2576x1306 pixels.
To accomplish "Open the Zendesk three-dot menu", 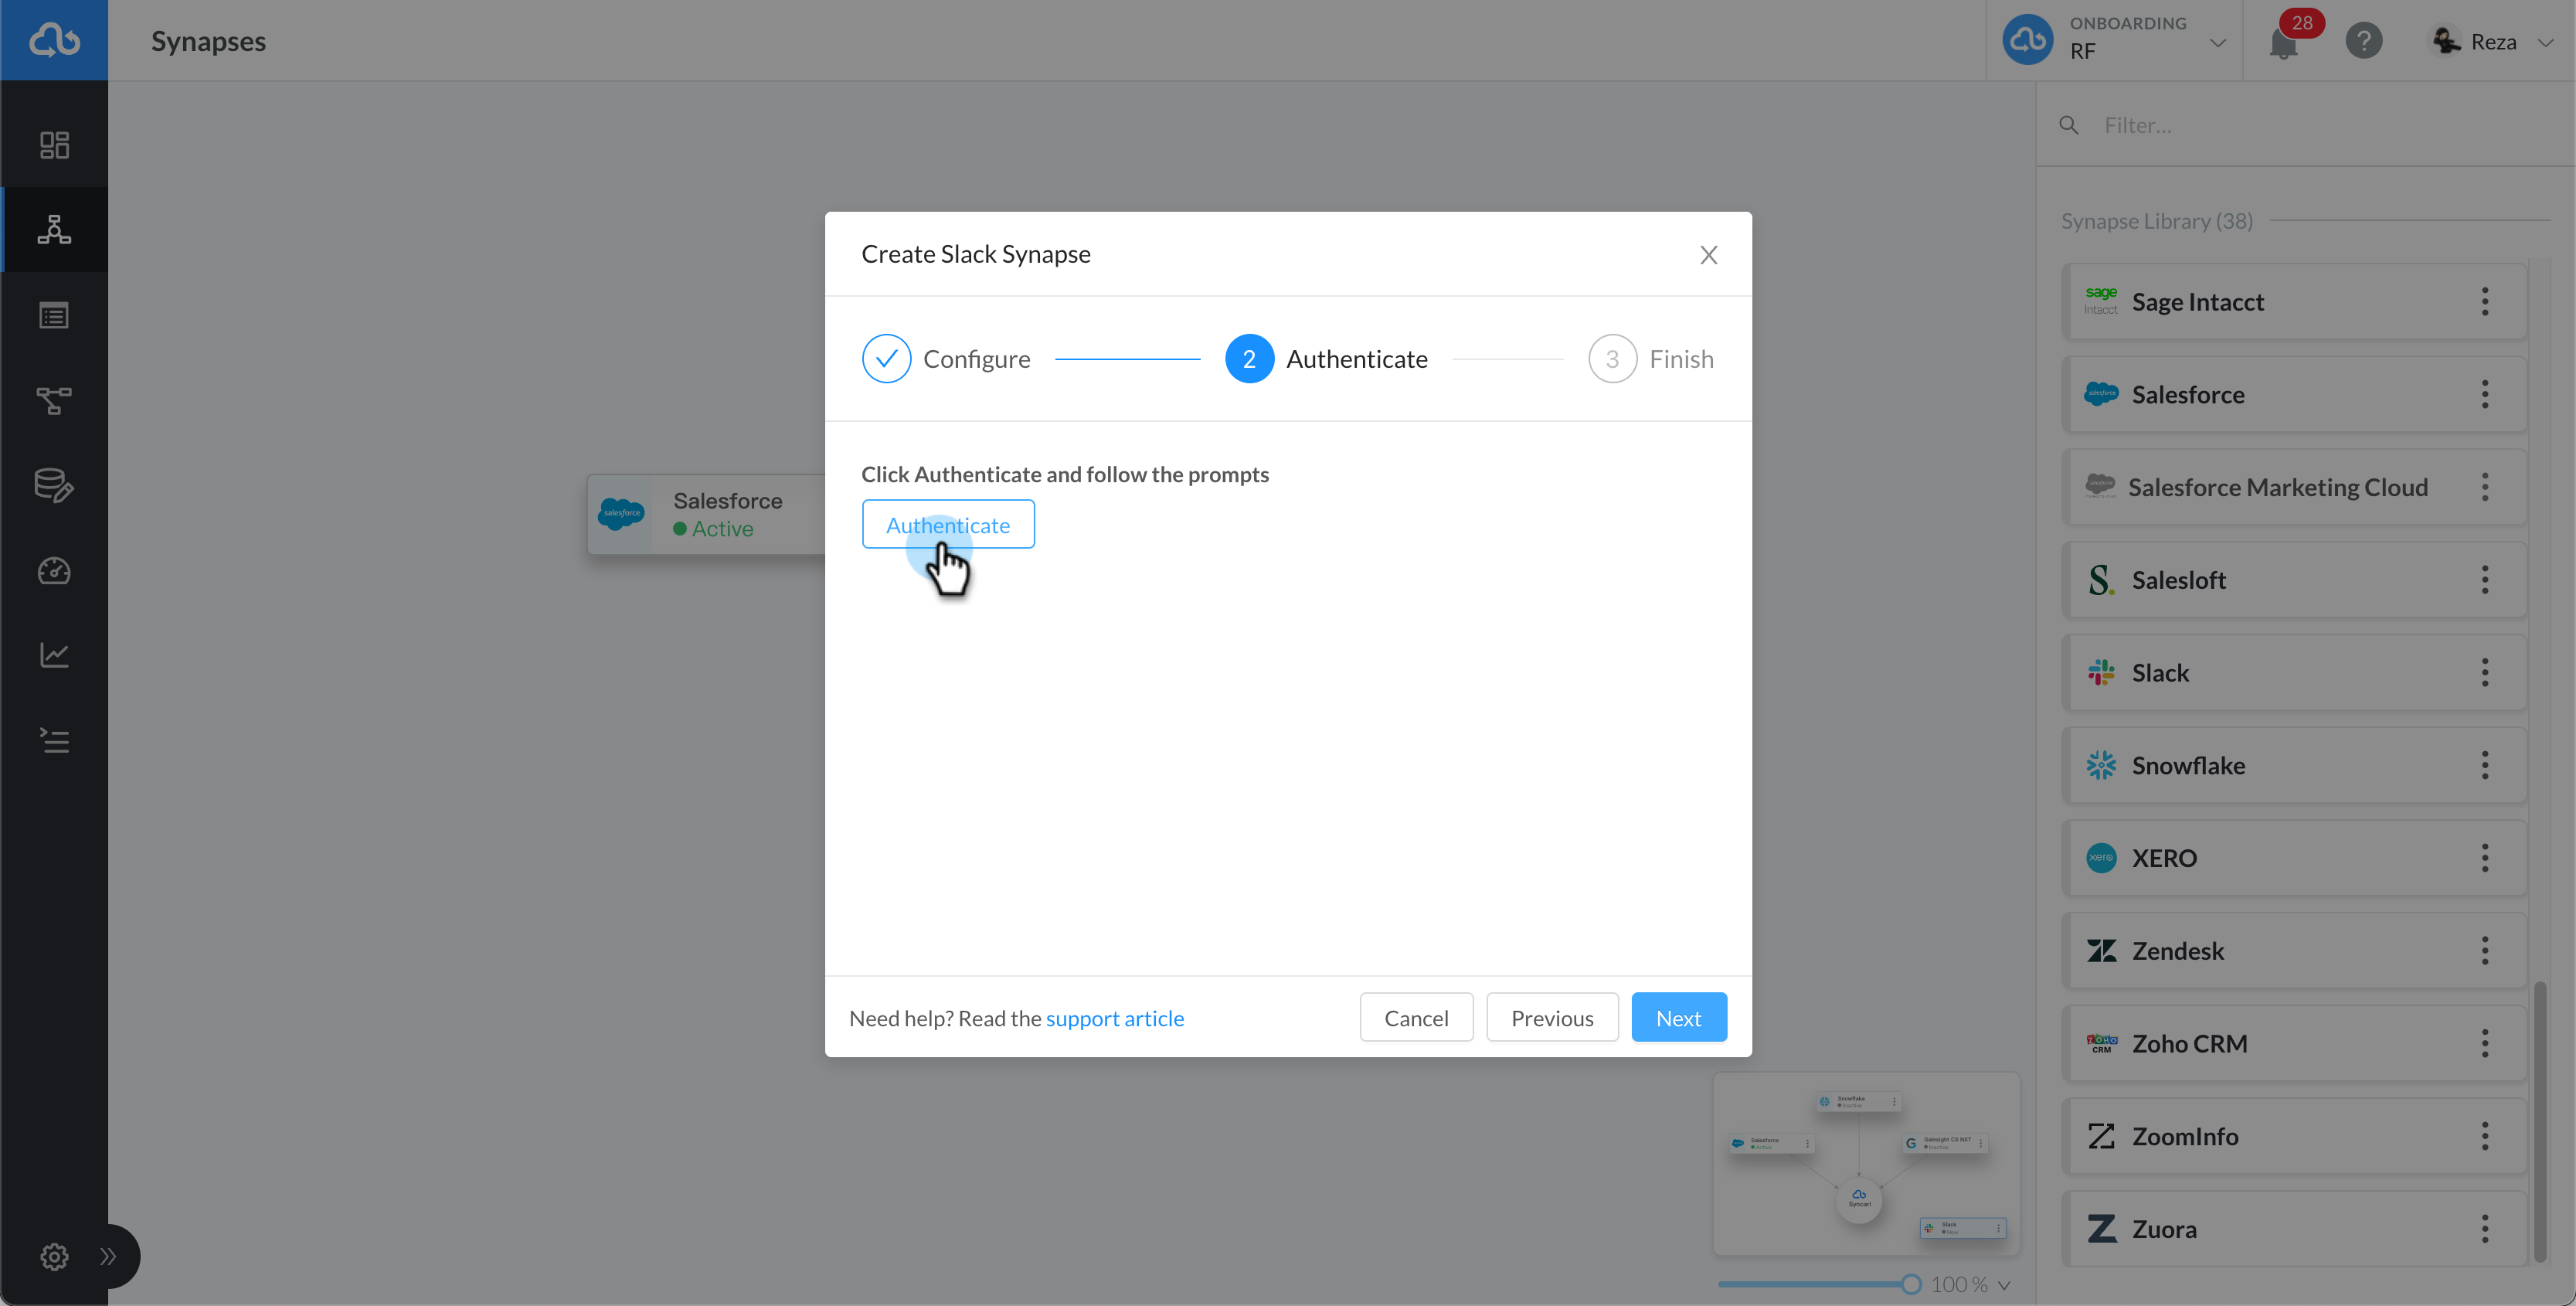I will [2485, 951].
